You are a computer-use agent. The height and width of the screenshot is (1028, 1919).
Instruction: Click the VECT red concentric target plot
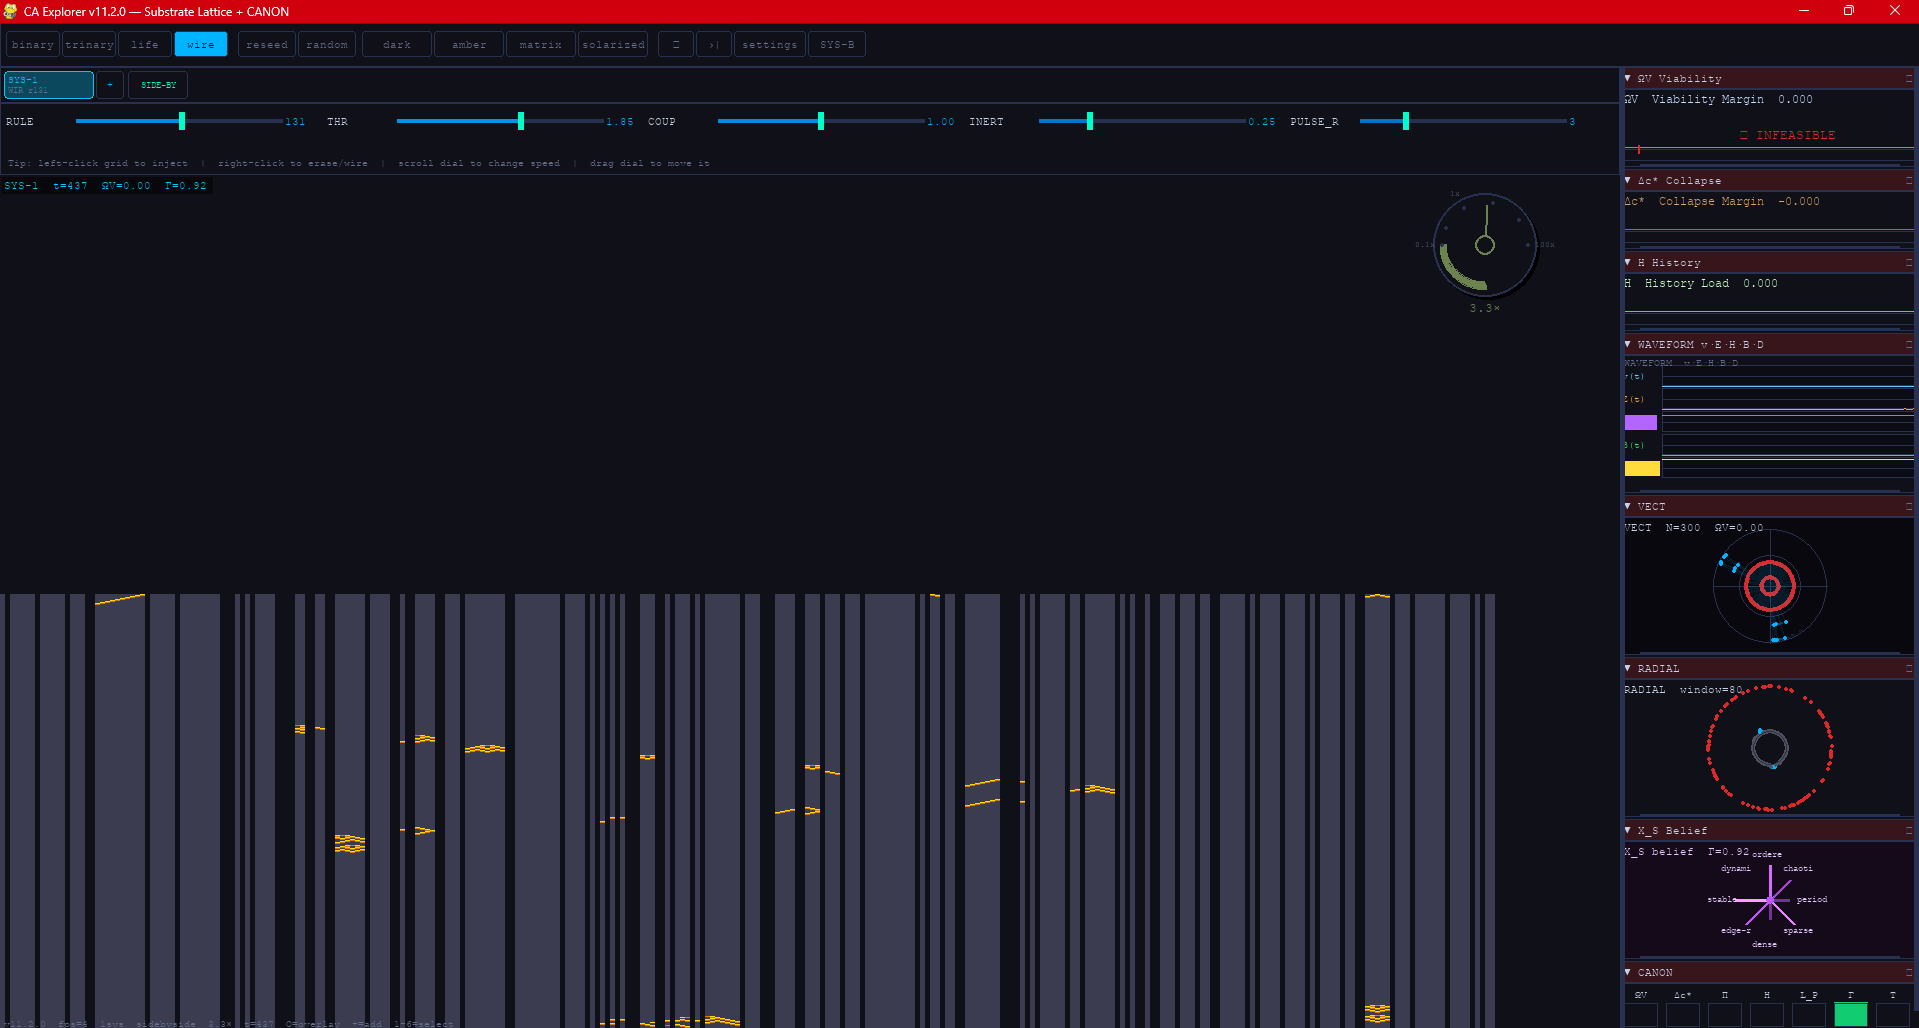[1770, 586]
